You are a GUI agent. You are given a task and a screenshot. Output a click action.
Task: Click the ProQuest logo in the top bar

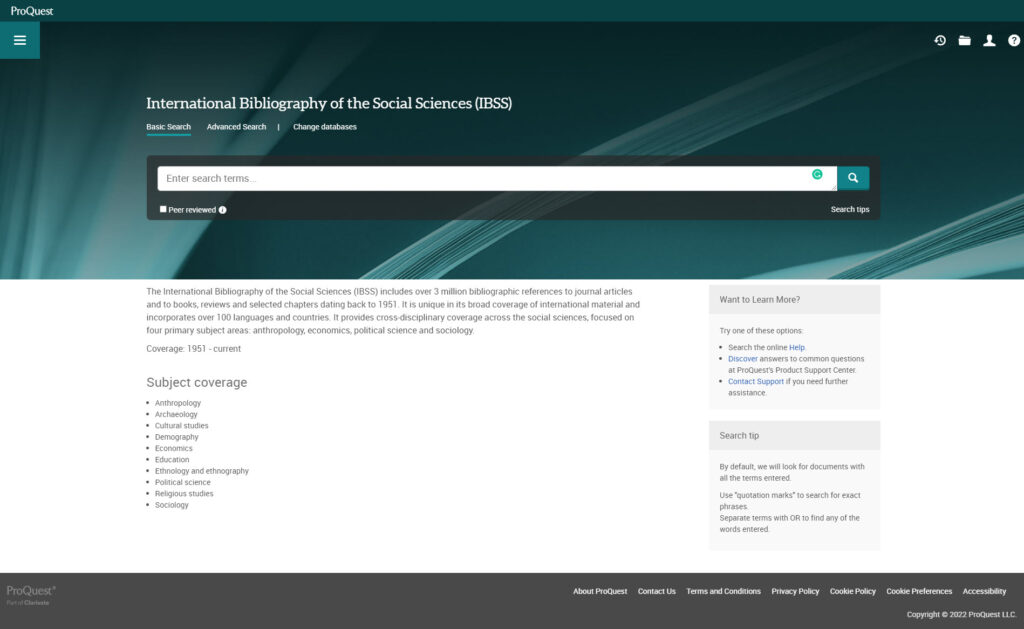click(31, 9)
